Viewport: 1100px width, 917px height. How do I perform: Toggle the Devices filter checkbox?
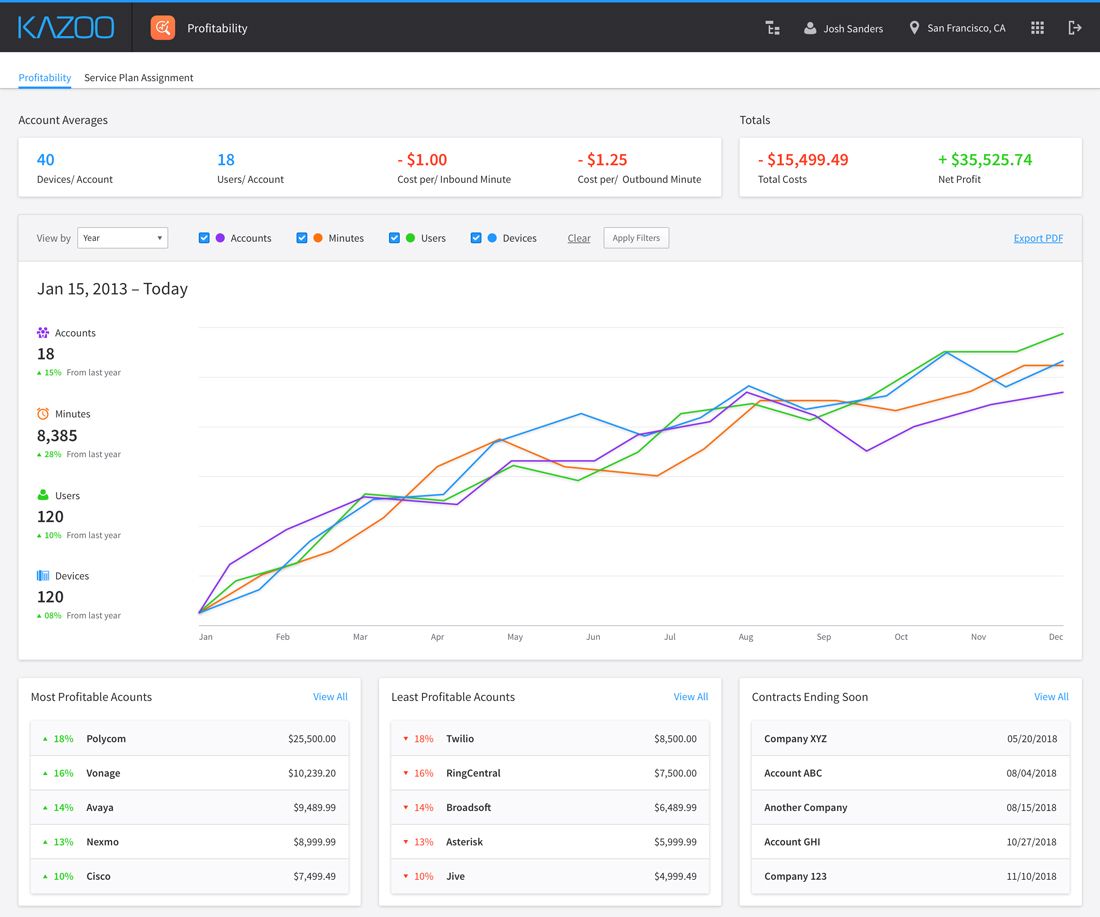click(476, 238)
